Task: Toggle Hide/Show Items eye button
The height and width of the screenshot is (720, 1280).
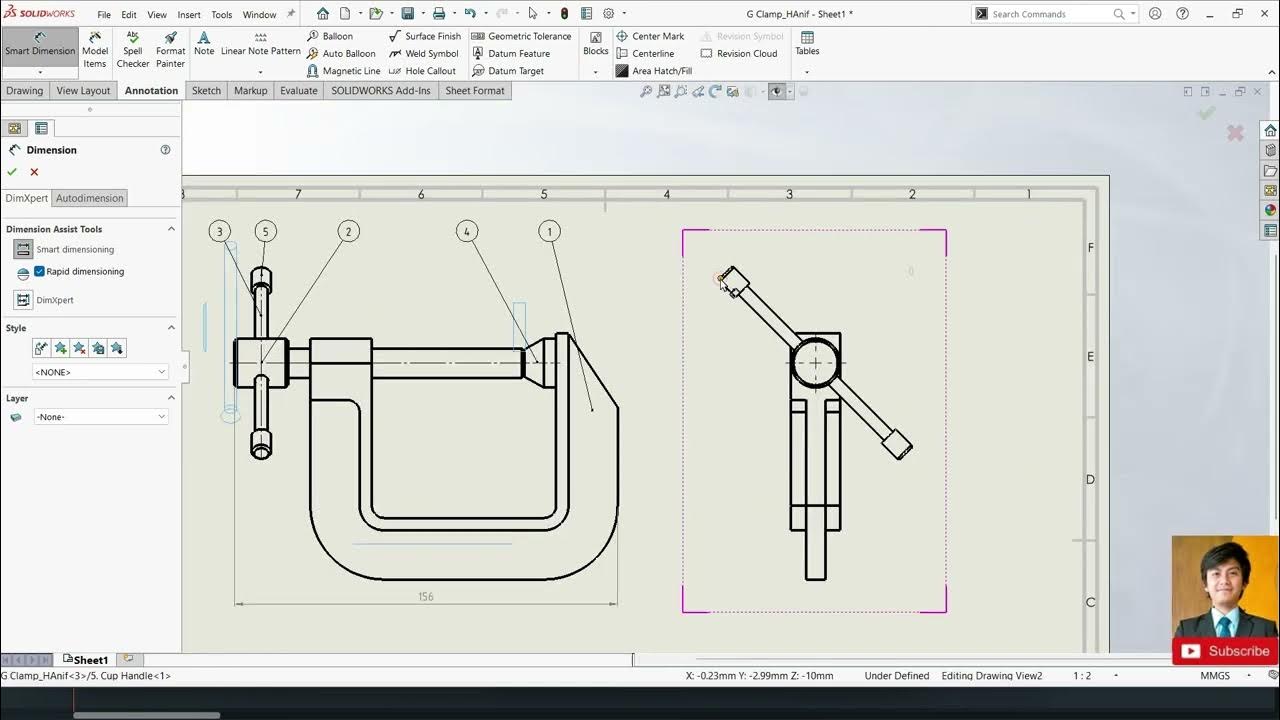Action: click(x=776, y=91)
